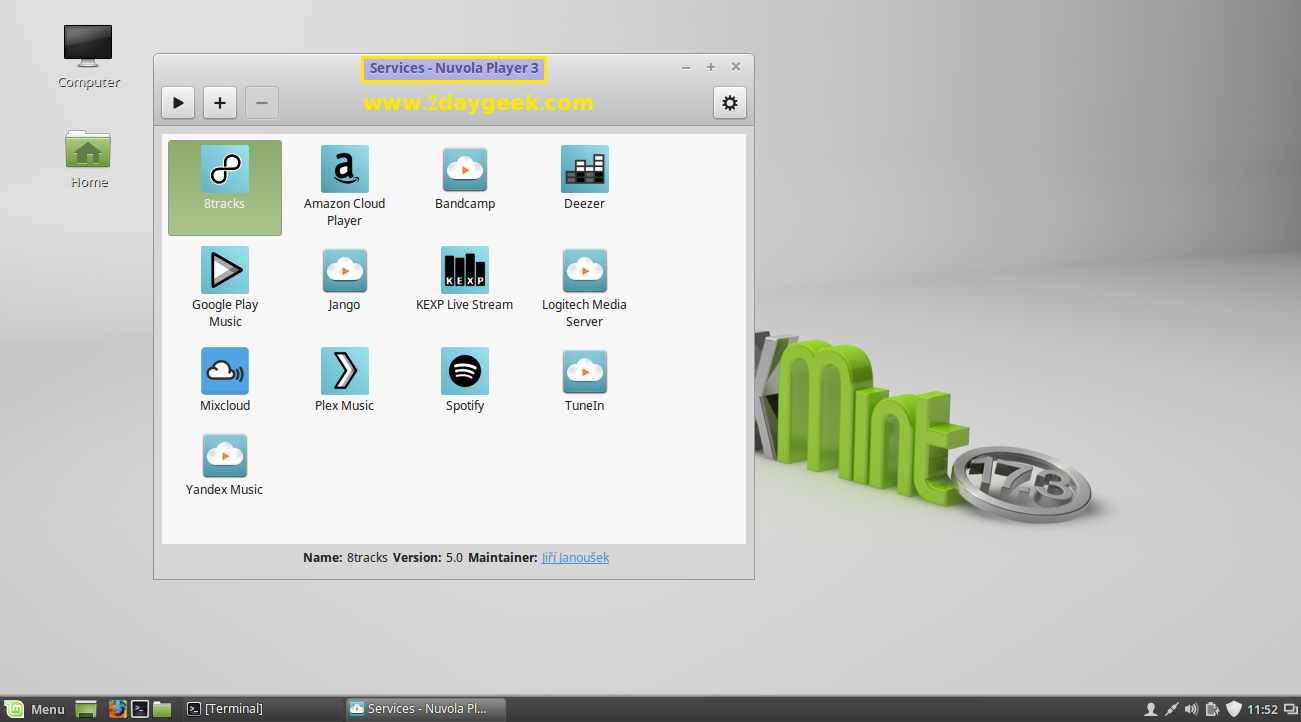Click the show desktop panel icon
Viewport: 1301px width, 722px height.
[x=86, y=709]
